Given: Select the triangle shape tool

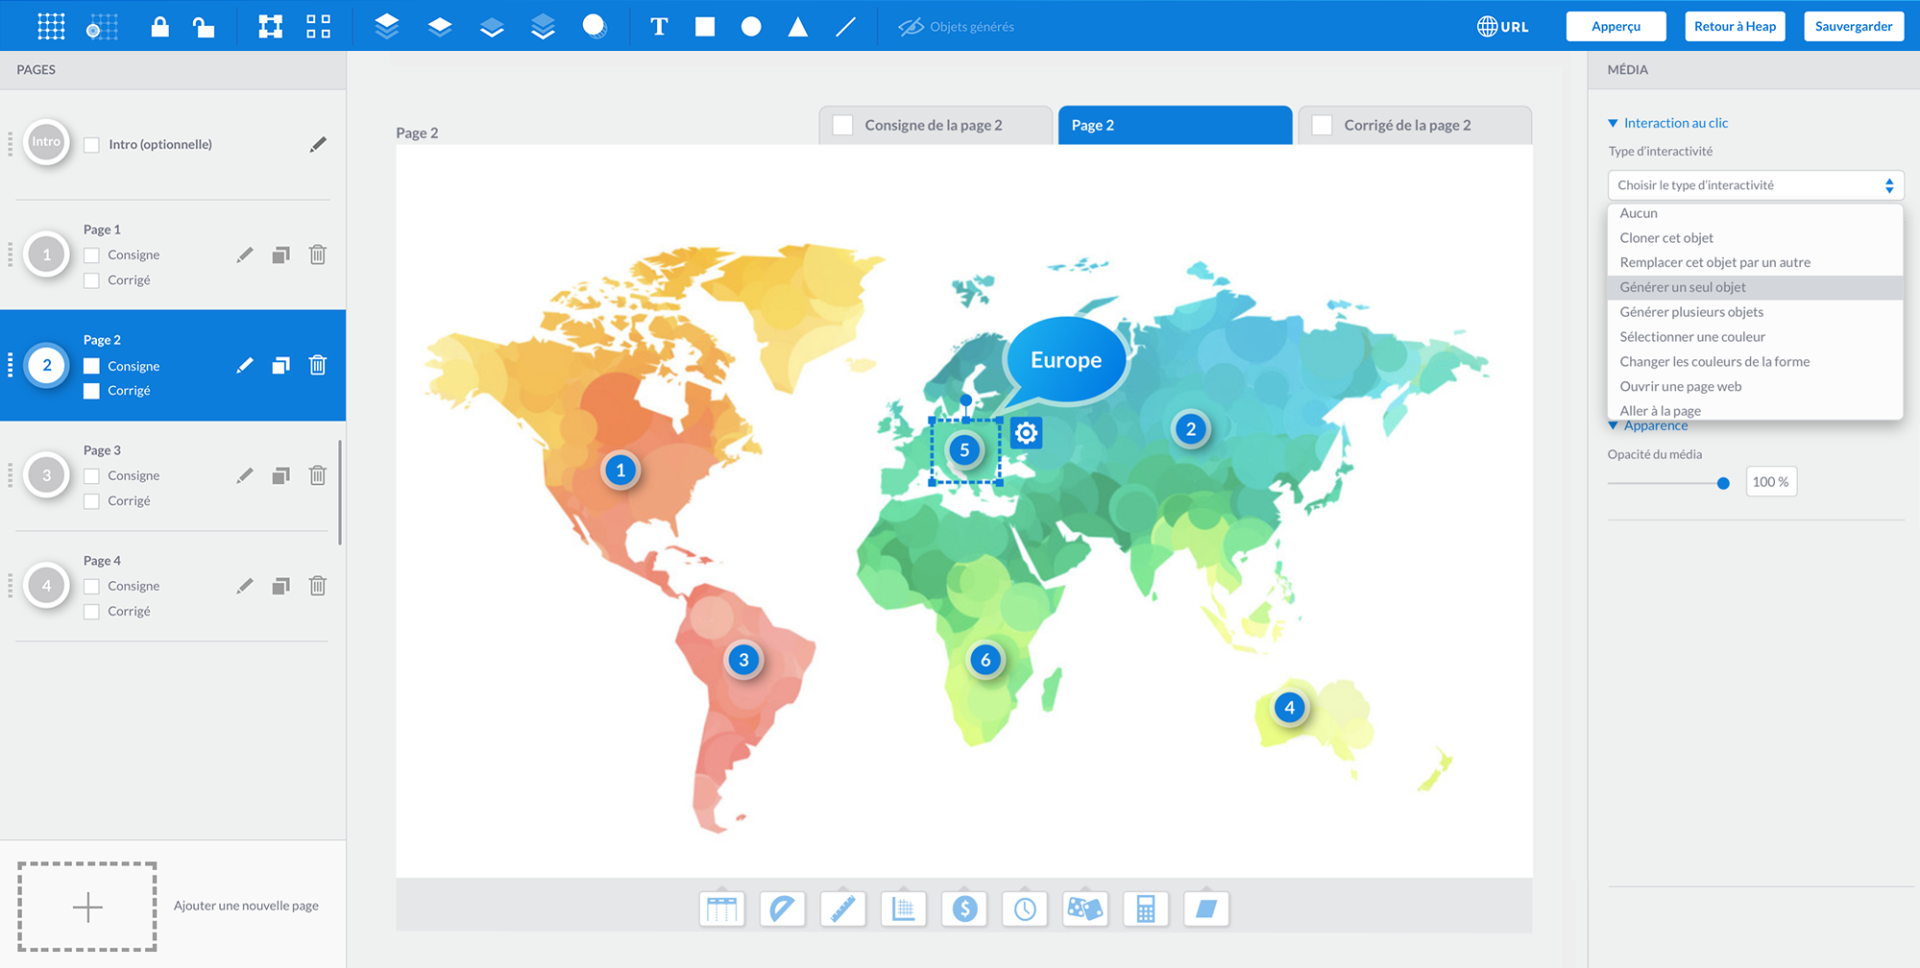Looking at the screenshot, I should [x=797, y=27].
